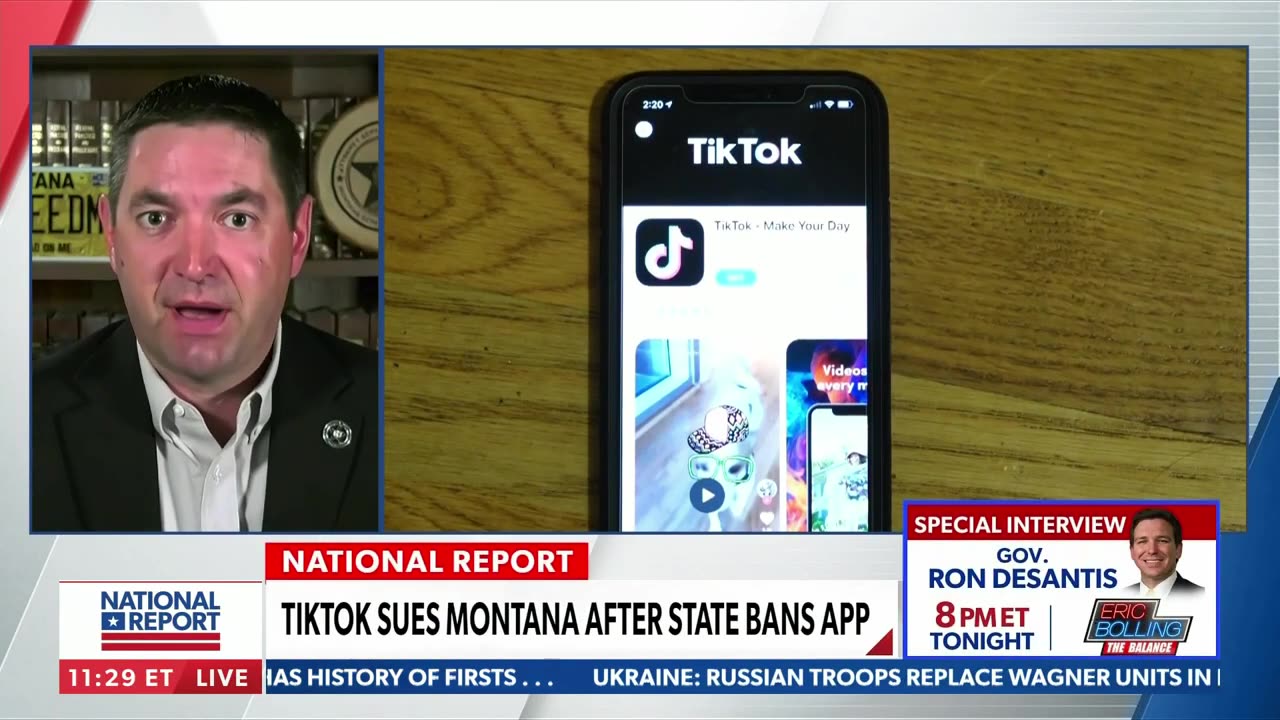
Task: Click the battery icon in phone status bar
Action: point(846,105)
